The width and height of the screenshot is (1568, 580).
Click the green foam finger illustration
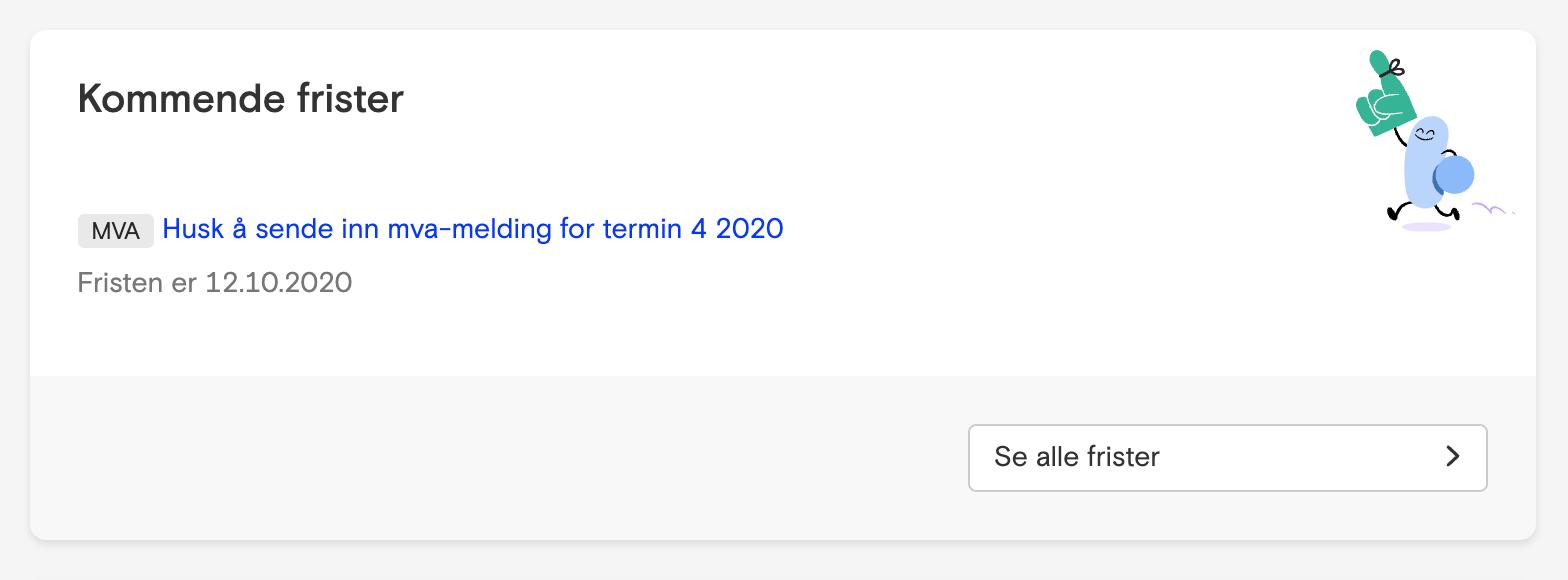point(1384,95)
